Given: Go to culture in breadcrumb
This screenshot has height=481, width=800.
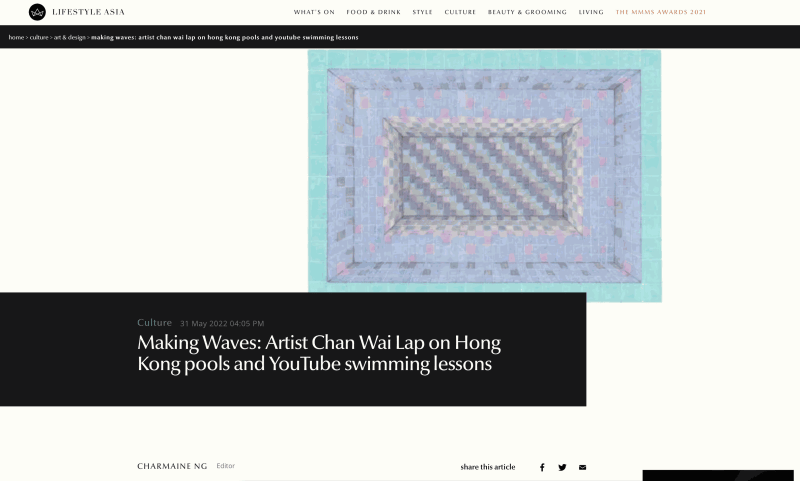Looking at the screenshot, I should pyautogui.click(x=39, y=37).
